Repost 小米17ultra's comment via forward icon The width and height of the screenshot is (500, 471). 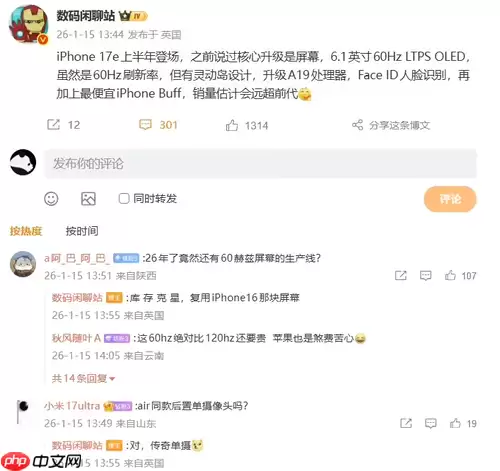[406, 423]
